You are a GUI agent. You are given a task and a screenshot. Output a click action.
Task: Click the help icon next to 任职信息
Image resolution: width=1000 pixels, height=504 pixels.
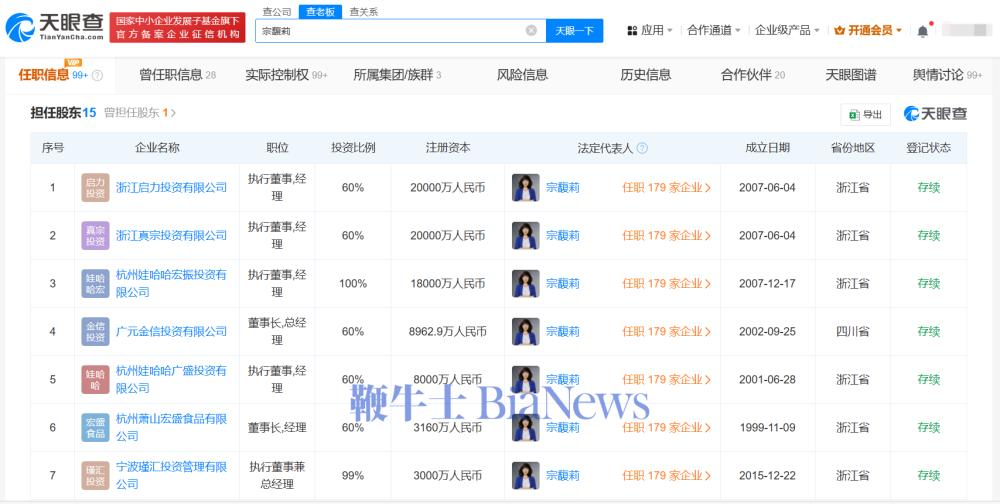click(97, 75)
